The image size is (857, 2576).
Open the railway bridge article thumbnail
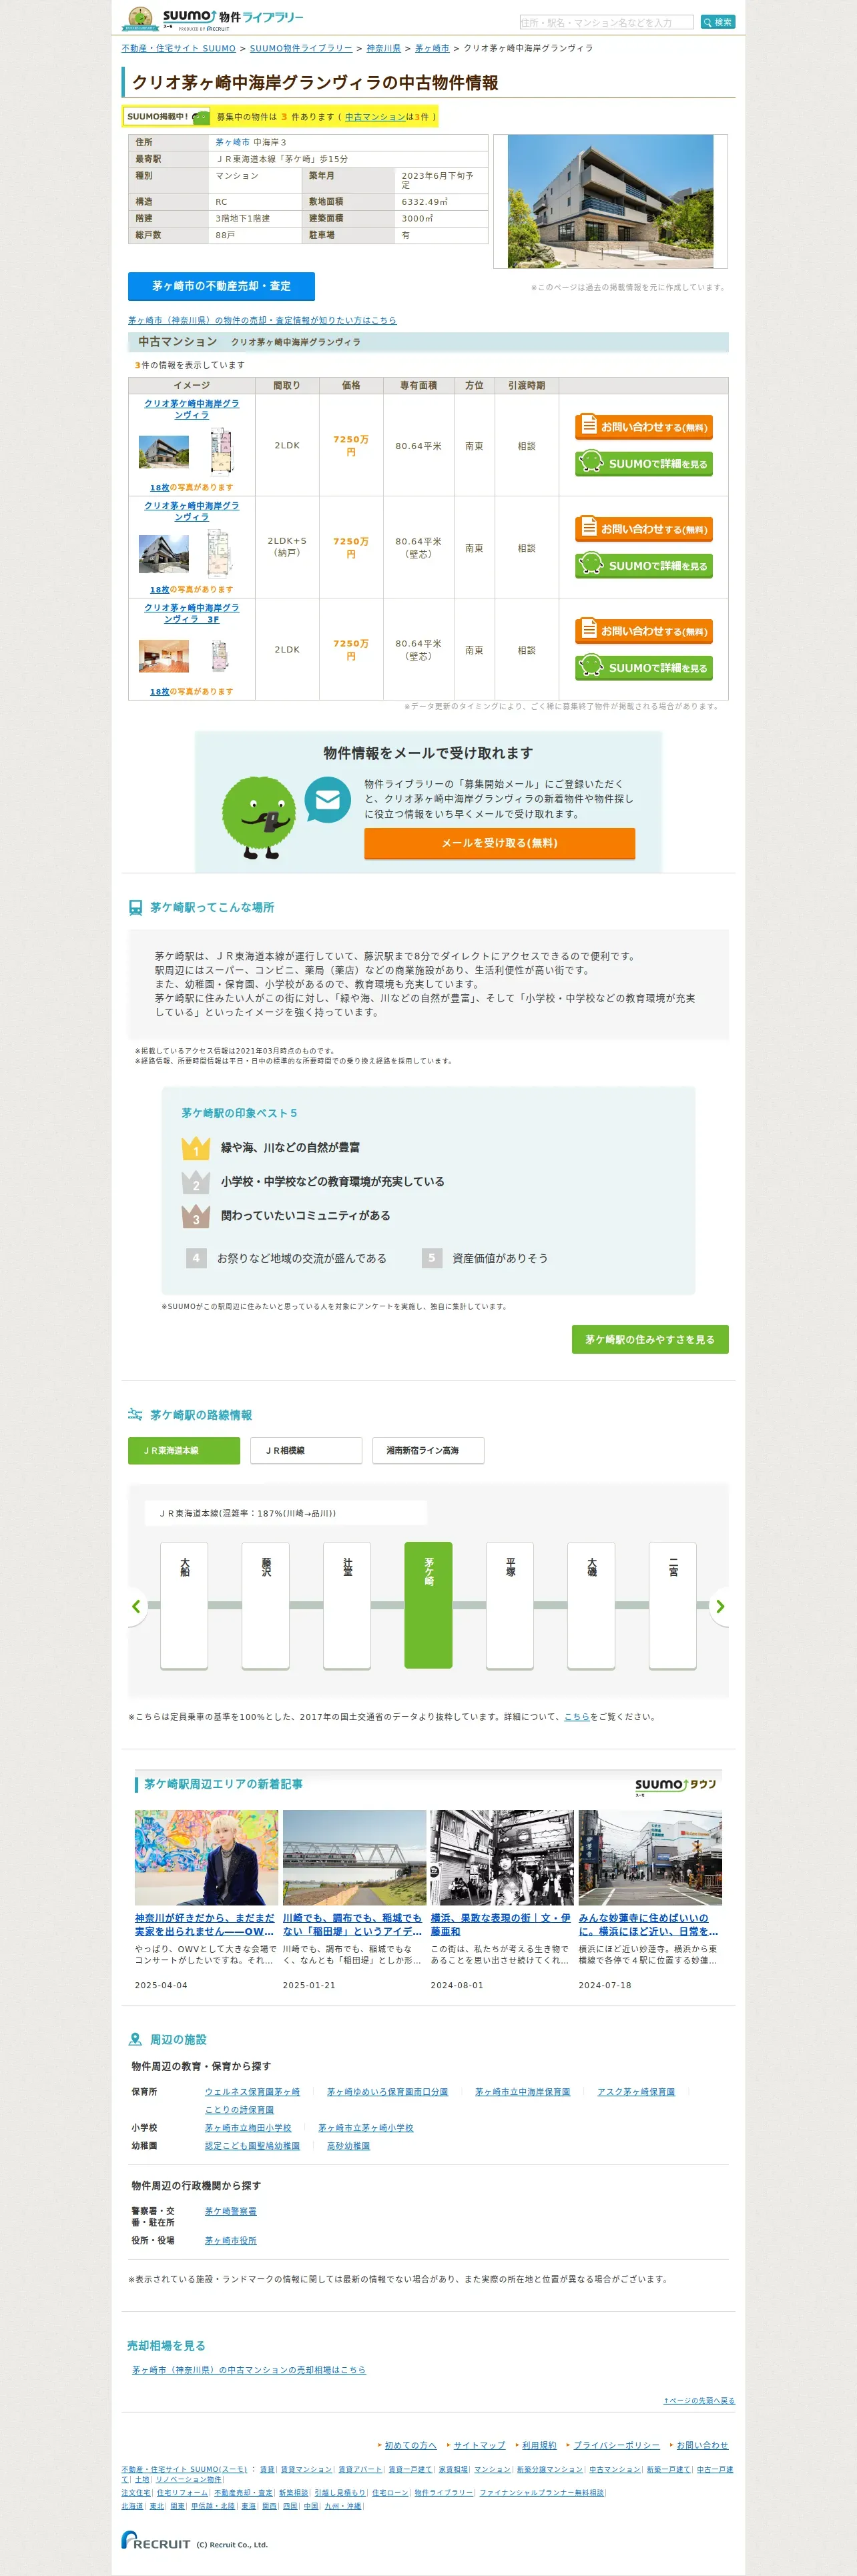point(354,1857)
